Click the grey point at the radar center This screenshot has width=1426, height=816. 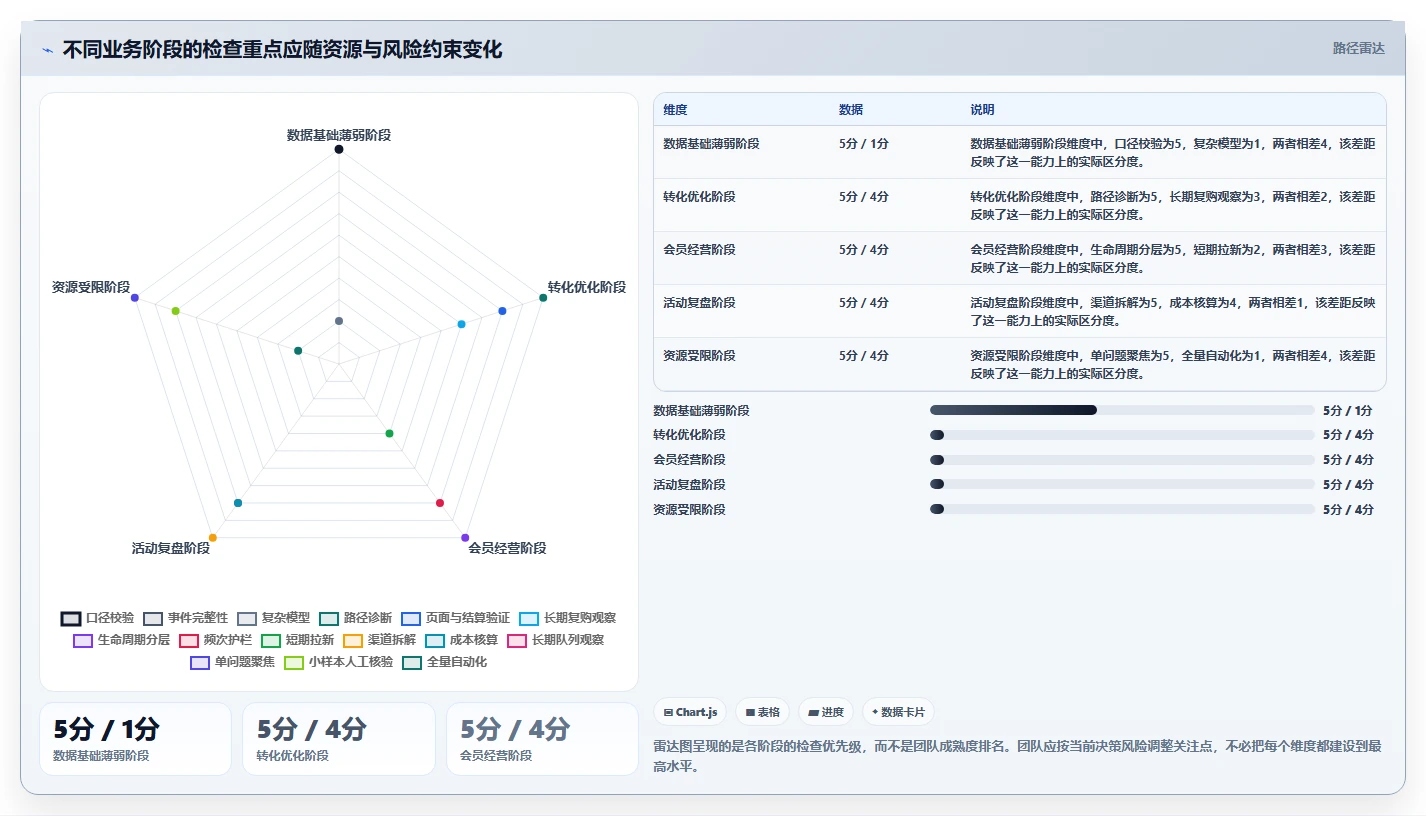click(339, 321)
